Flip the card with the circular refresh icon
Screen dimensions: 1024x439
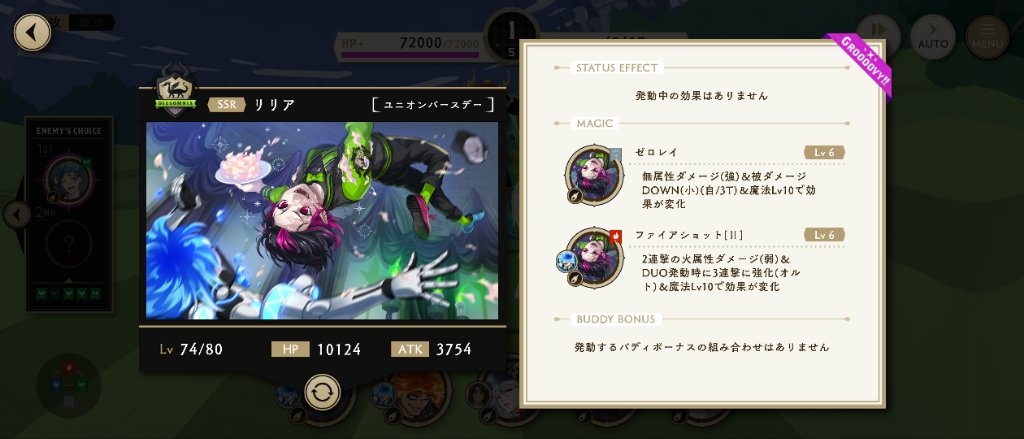click(323, 392)
